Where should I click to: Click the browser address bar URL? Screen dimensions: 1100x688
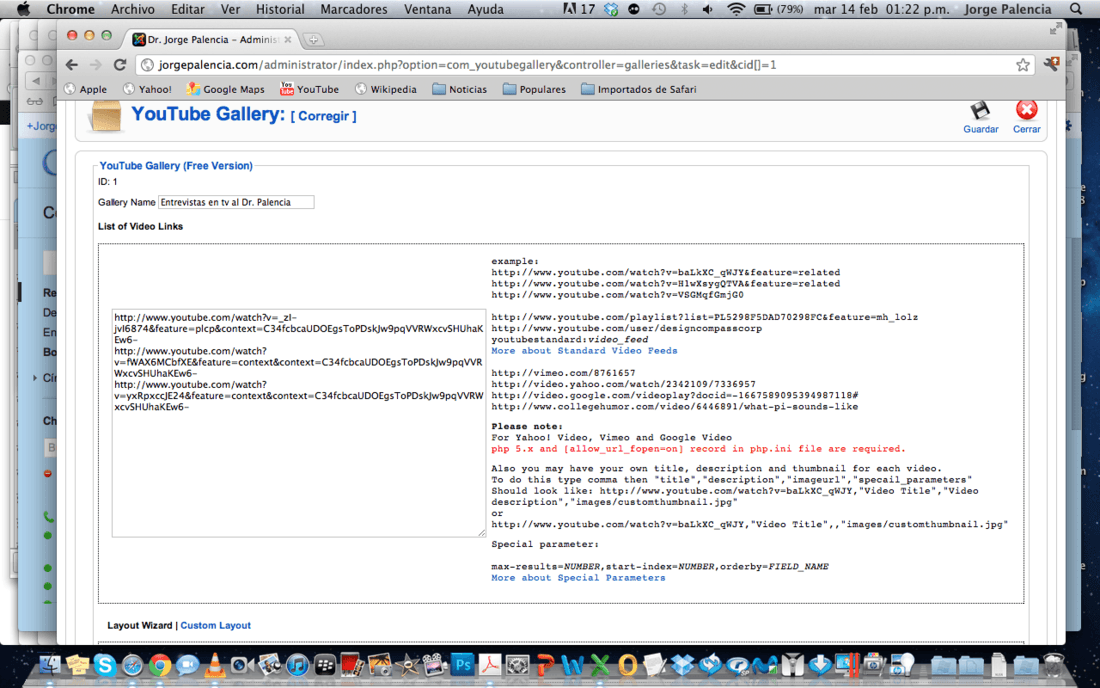[x=467, y=65]
